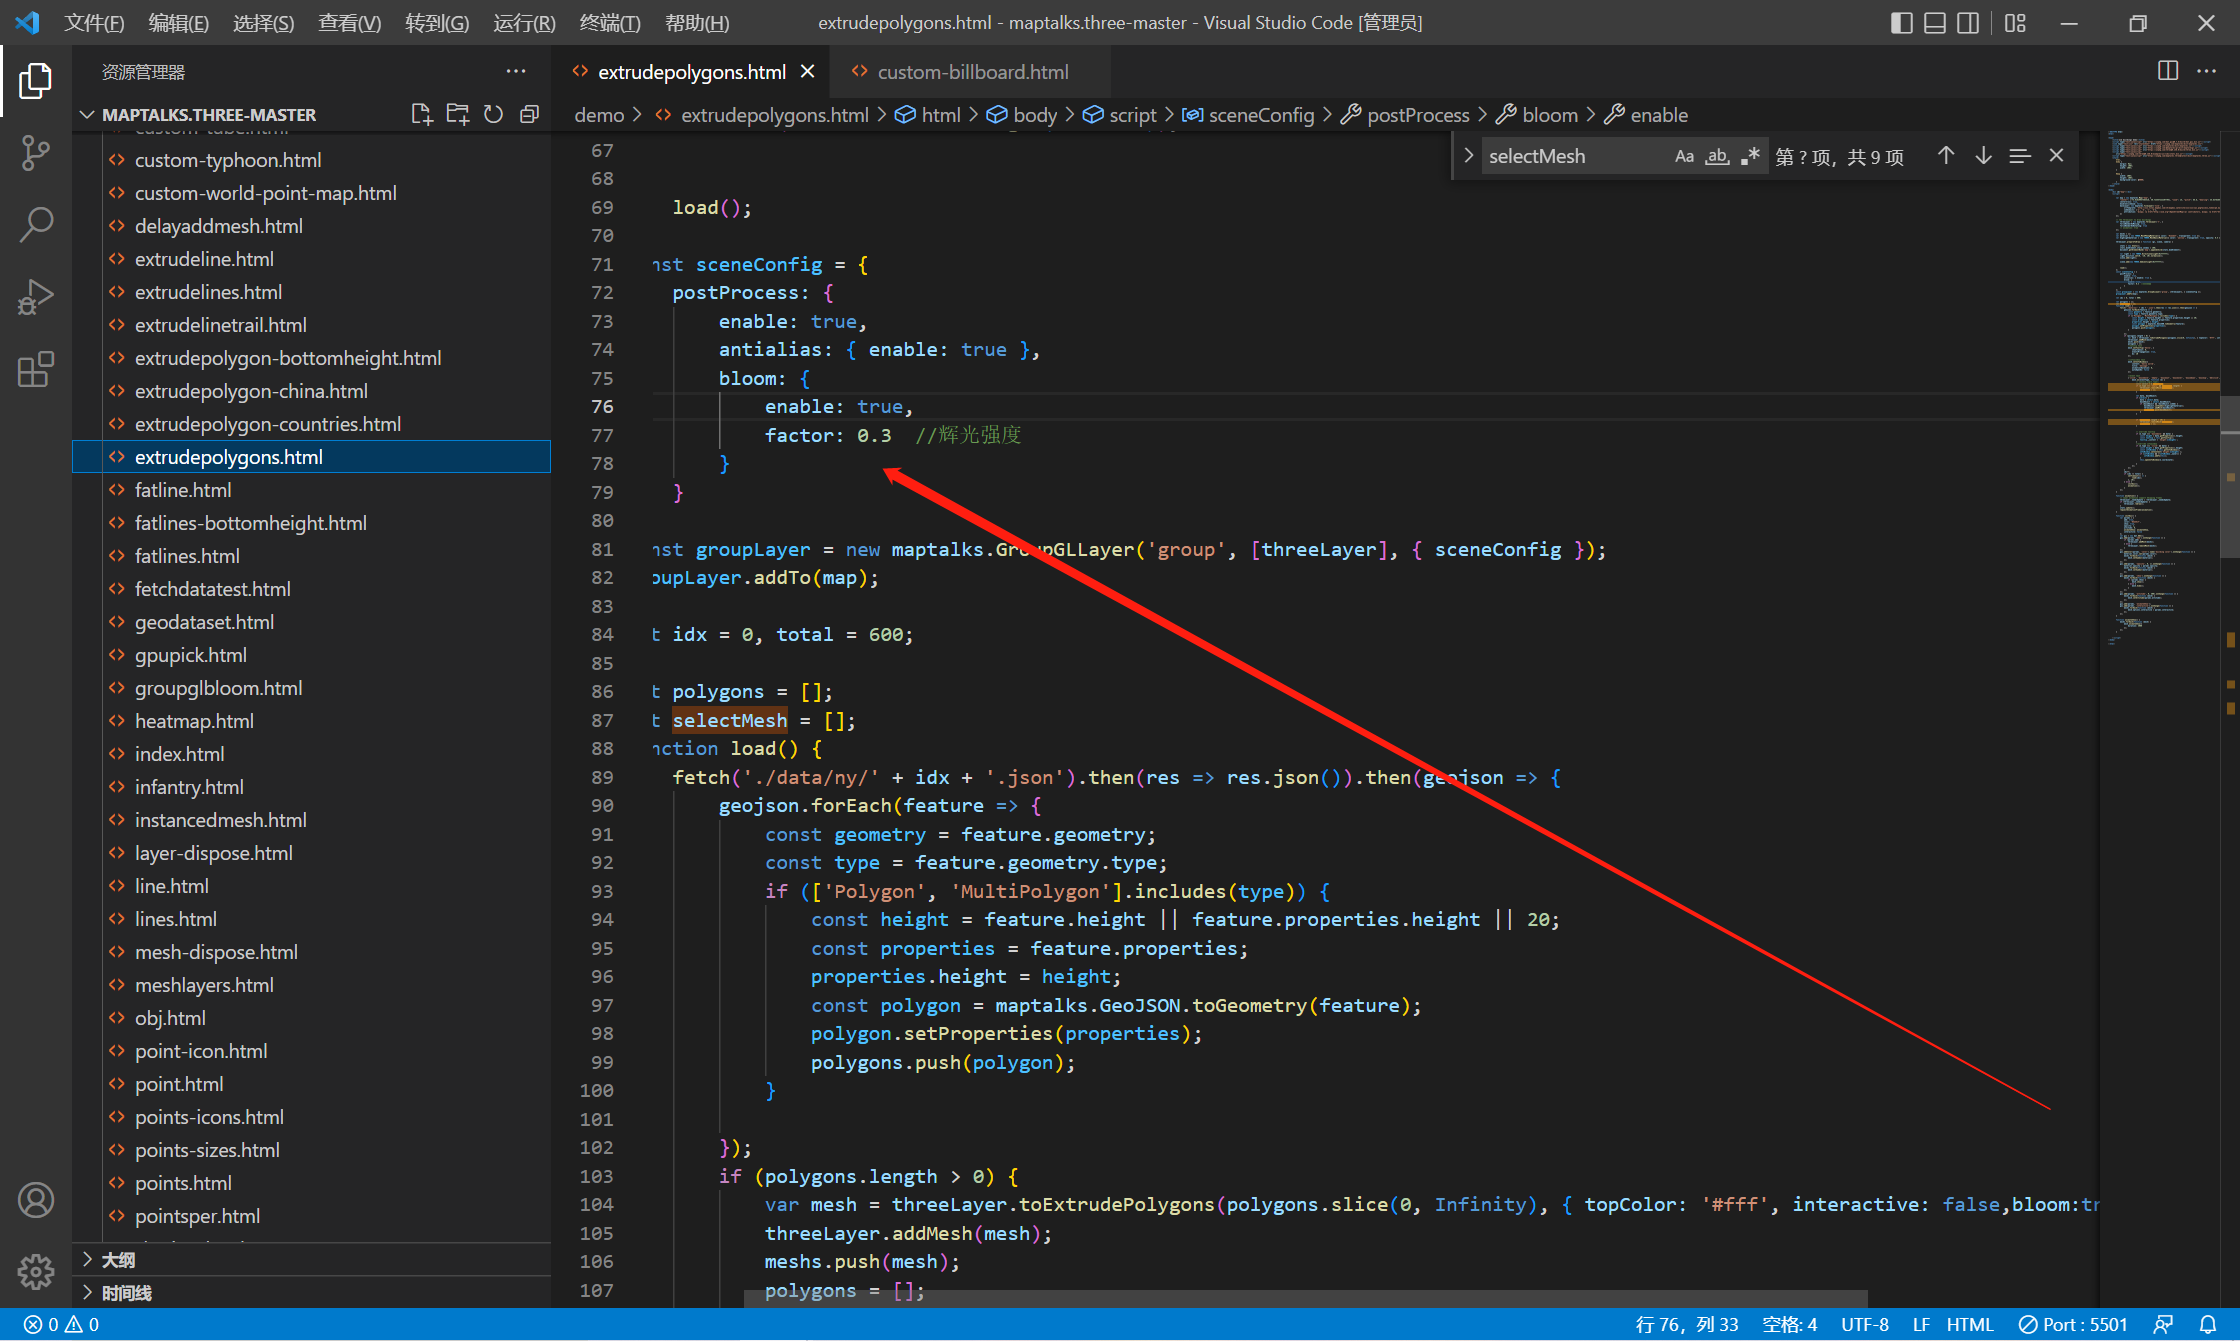The image size is (2240, 1341).
Task: Toggle Match Case in find widget
Action: [x=1684, y=156]
